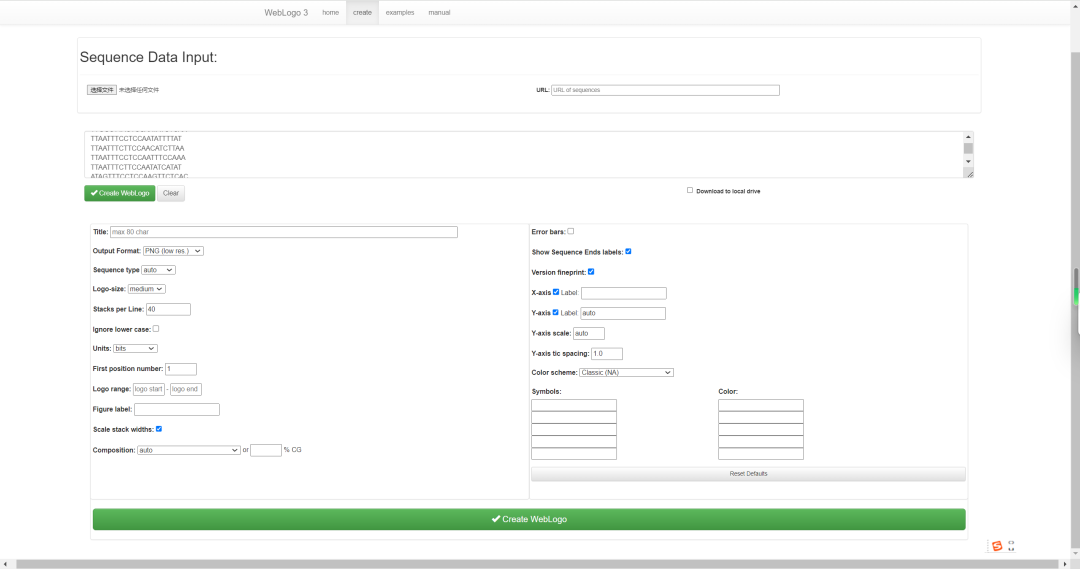The width and height of the screenshot is (1080, 569).
Task: Focus the last Symbols input field
Action: (574, 454)
